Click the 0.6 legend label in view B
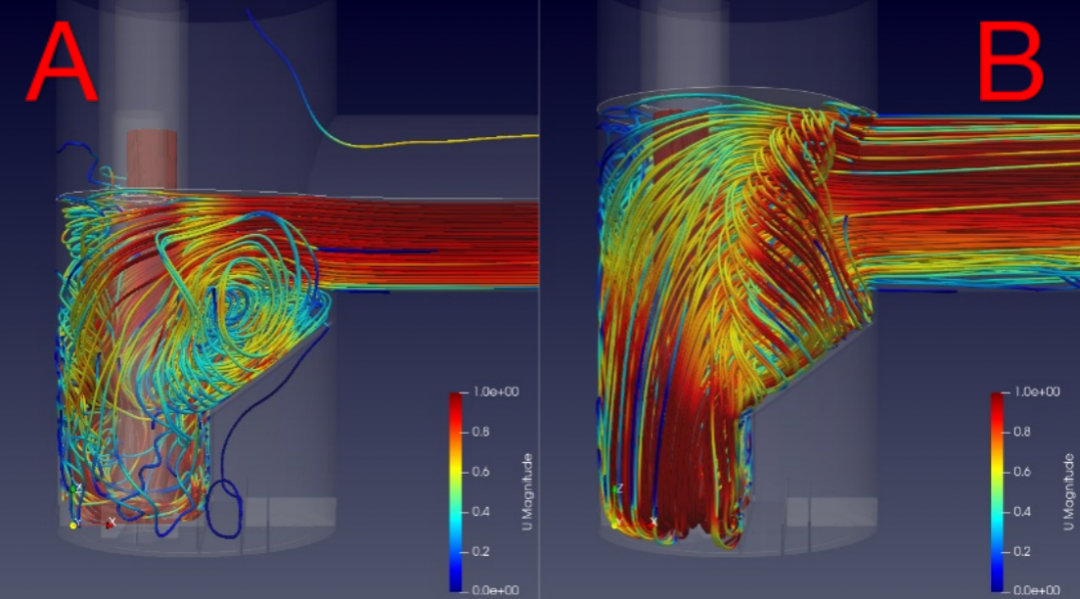The width and height of the screenshot is (1080, 599). point(1022,472)
